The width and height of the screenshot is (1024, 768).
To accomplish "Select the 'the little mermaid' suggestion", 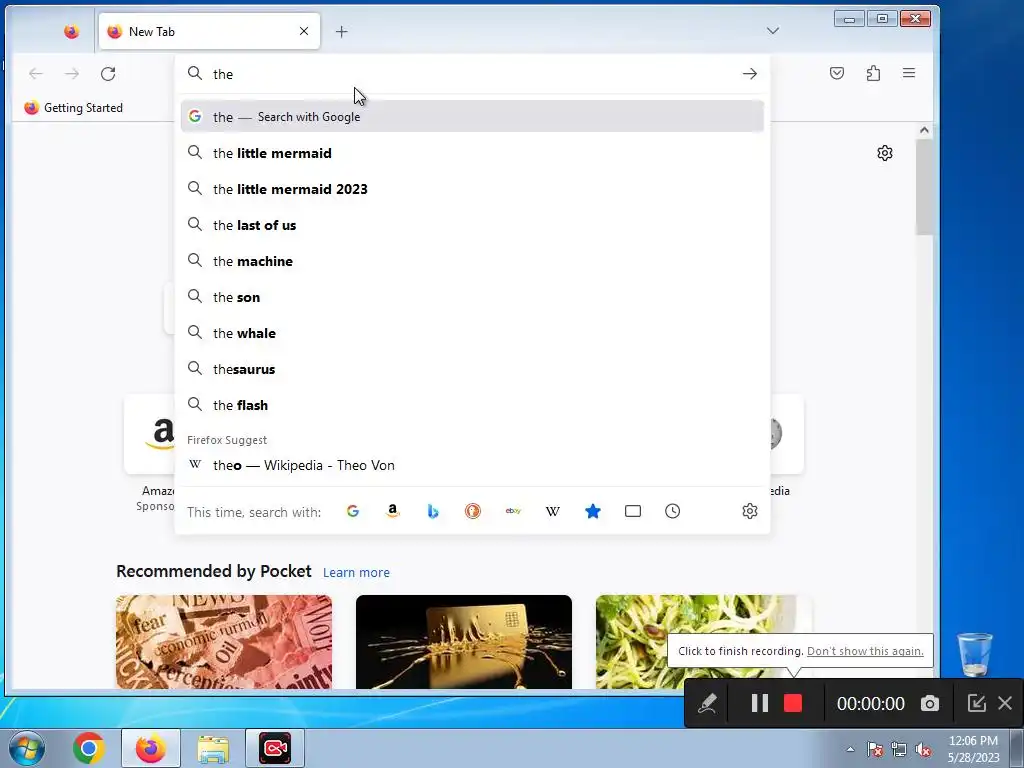I will (x=472, y=153).
